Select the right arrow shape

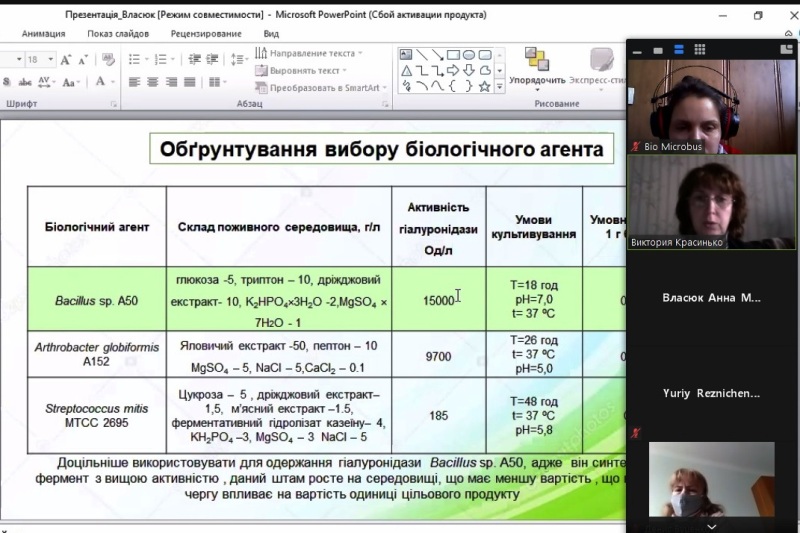coord(453,70)
